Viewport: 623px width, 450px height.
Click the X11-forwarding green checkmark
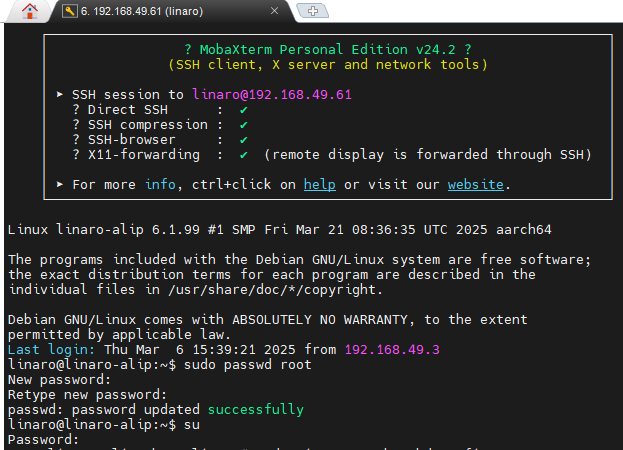point(244,155)
